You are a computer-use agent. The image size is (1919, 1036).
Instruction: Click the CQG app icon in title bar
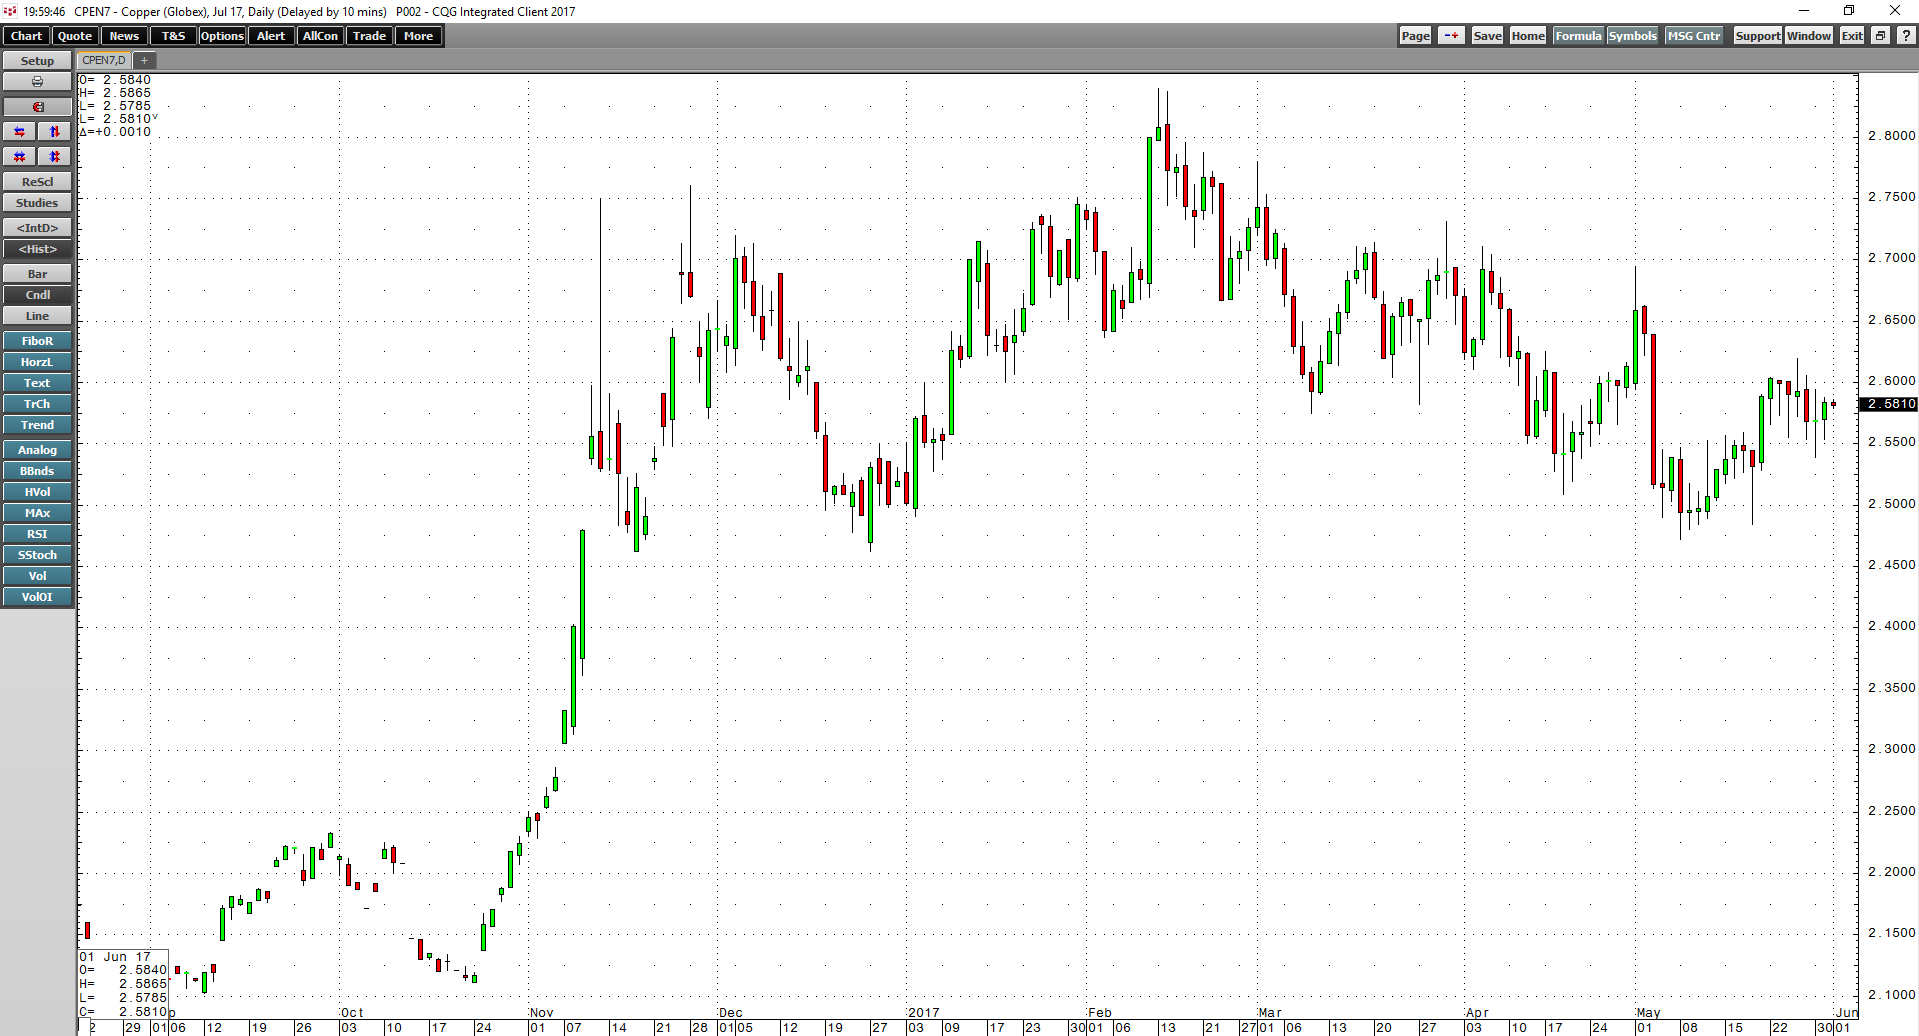coord(9,11)
